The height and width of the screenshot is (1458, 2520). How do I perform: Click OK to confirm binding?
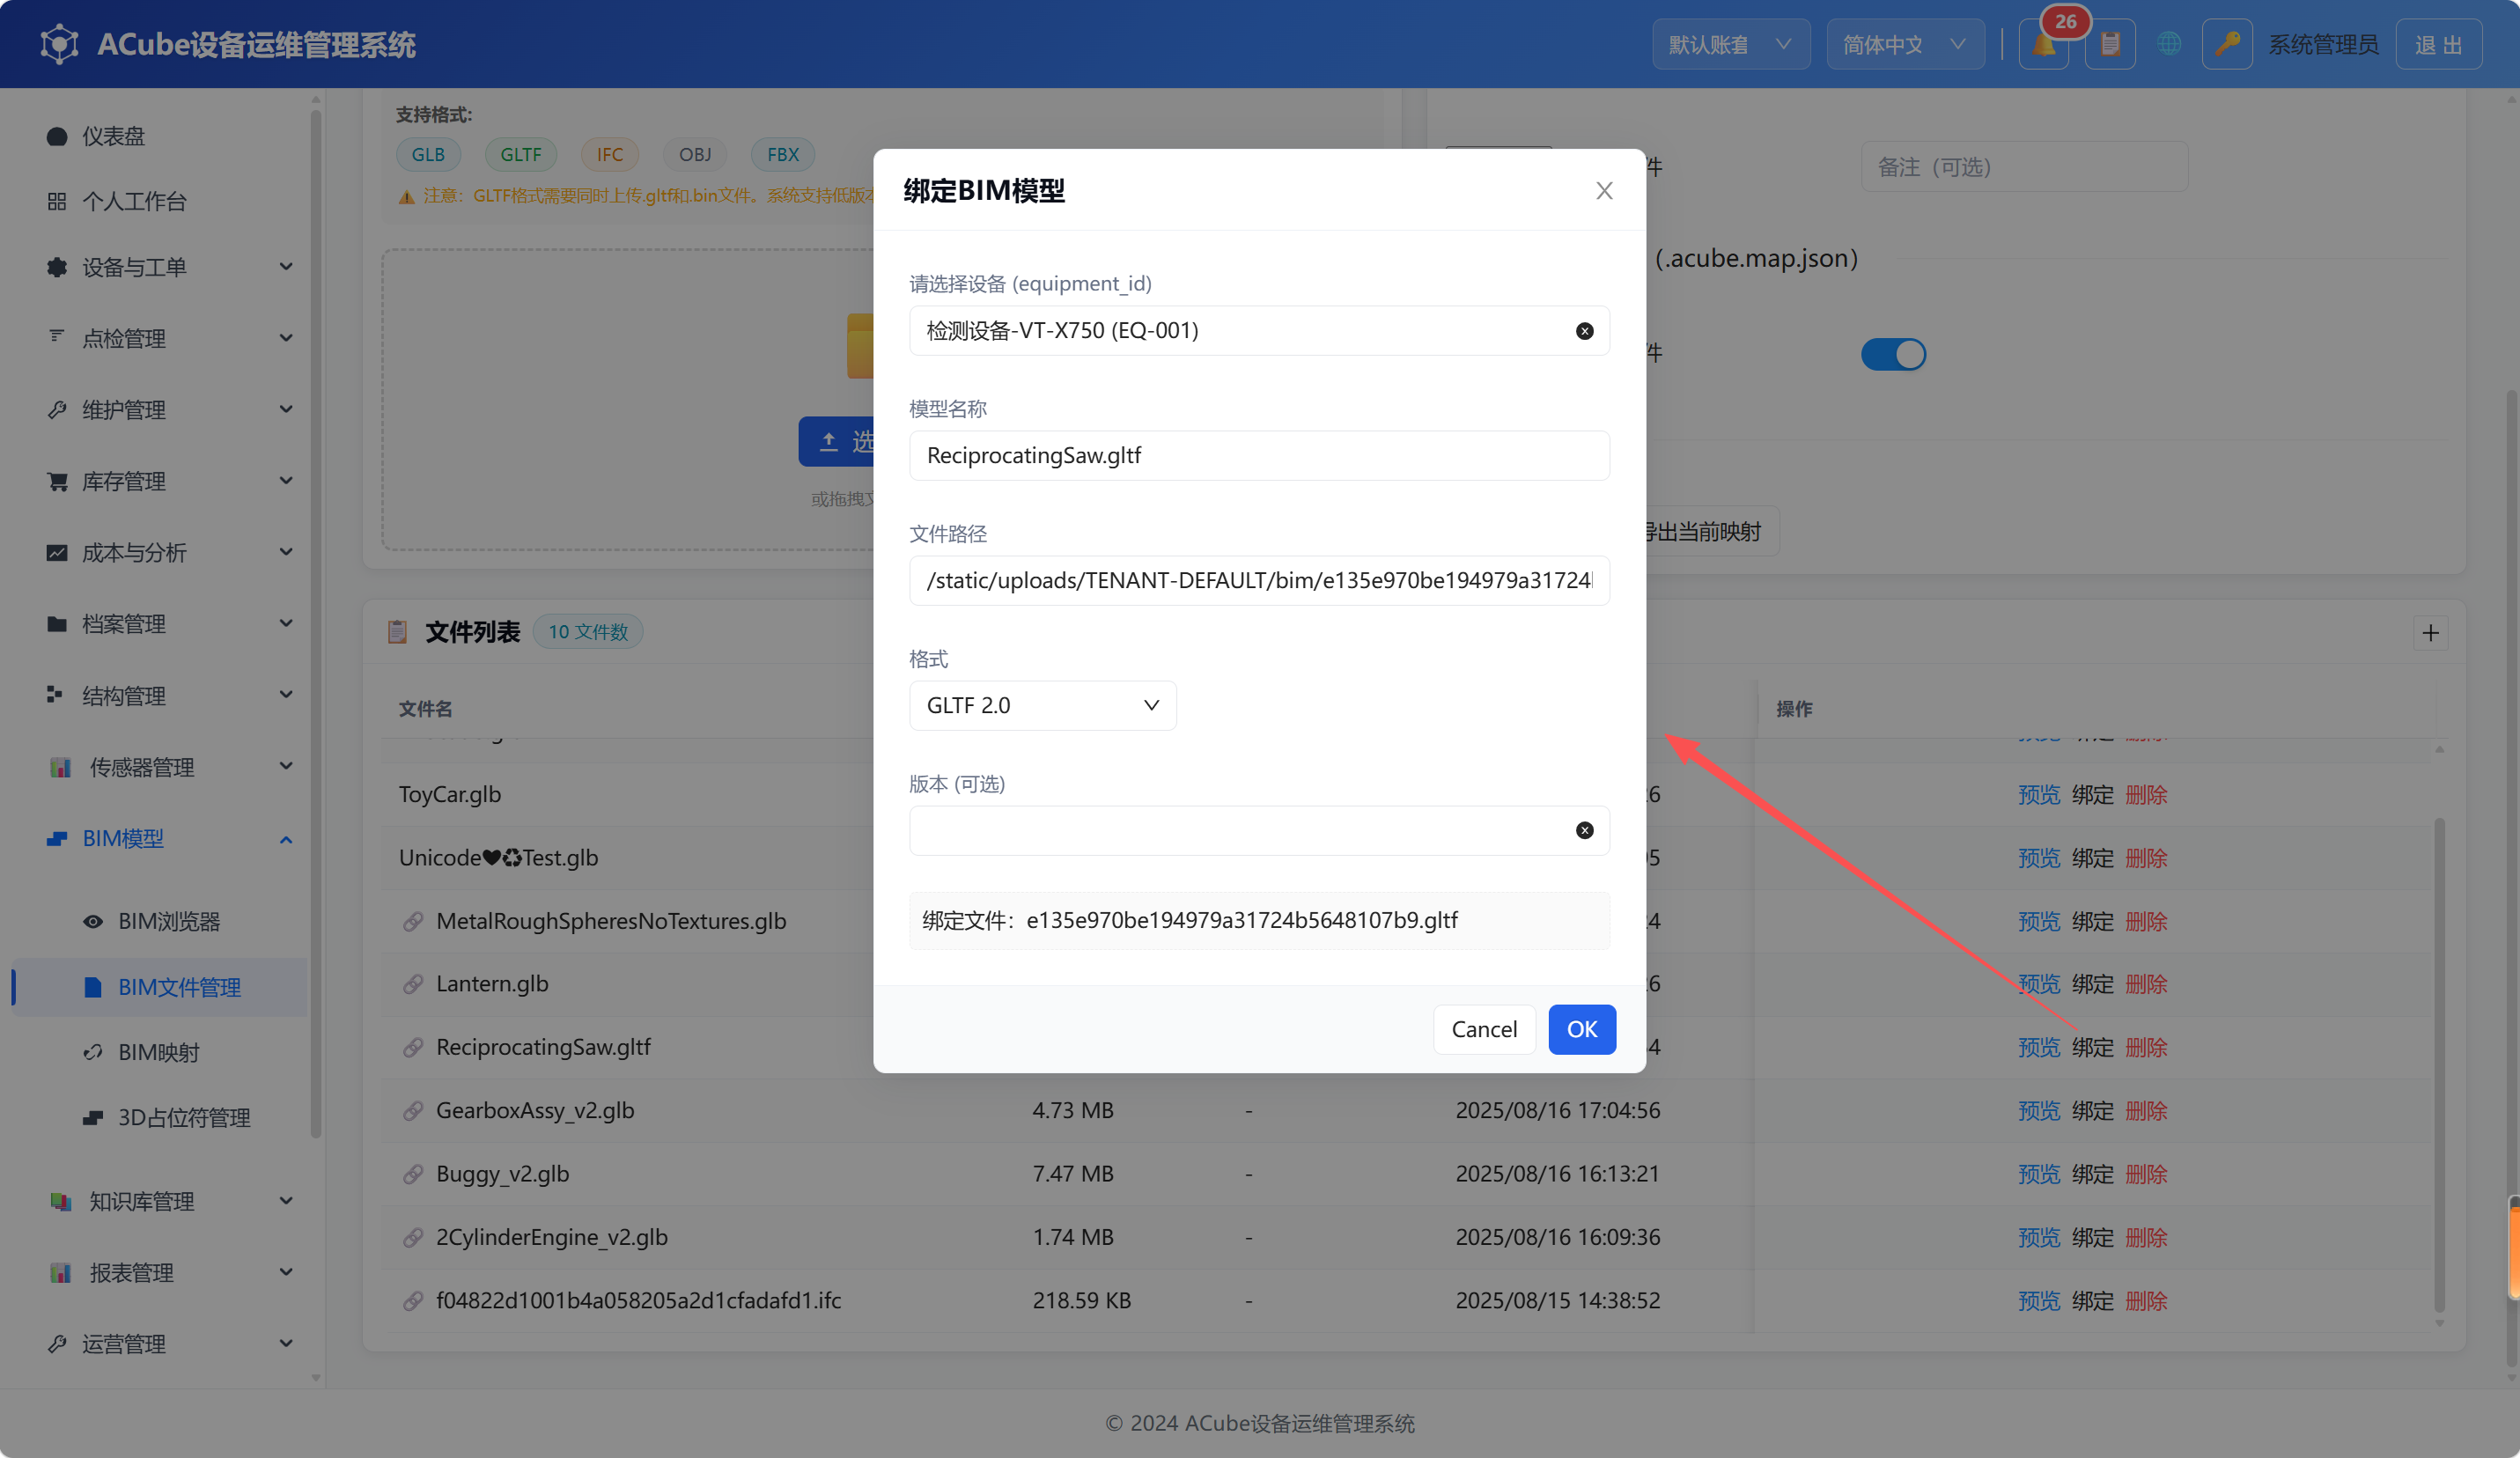1581,1029
